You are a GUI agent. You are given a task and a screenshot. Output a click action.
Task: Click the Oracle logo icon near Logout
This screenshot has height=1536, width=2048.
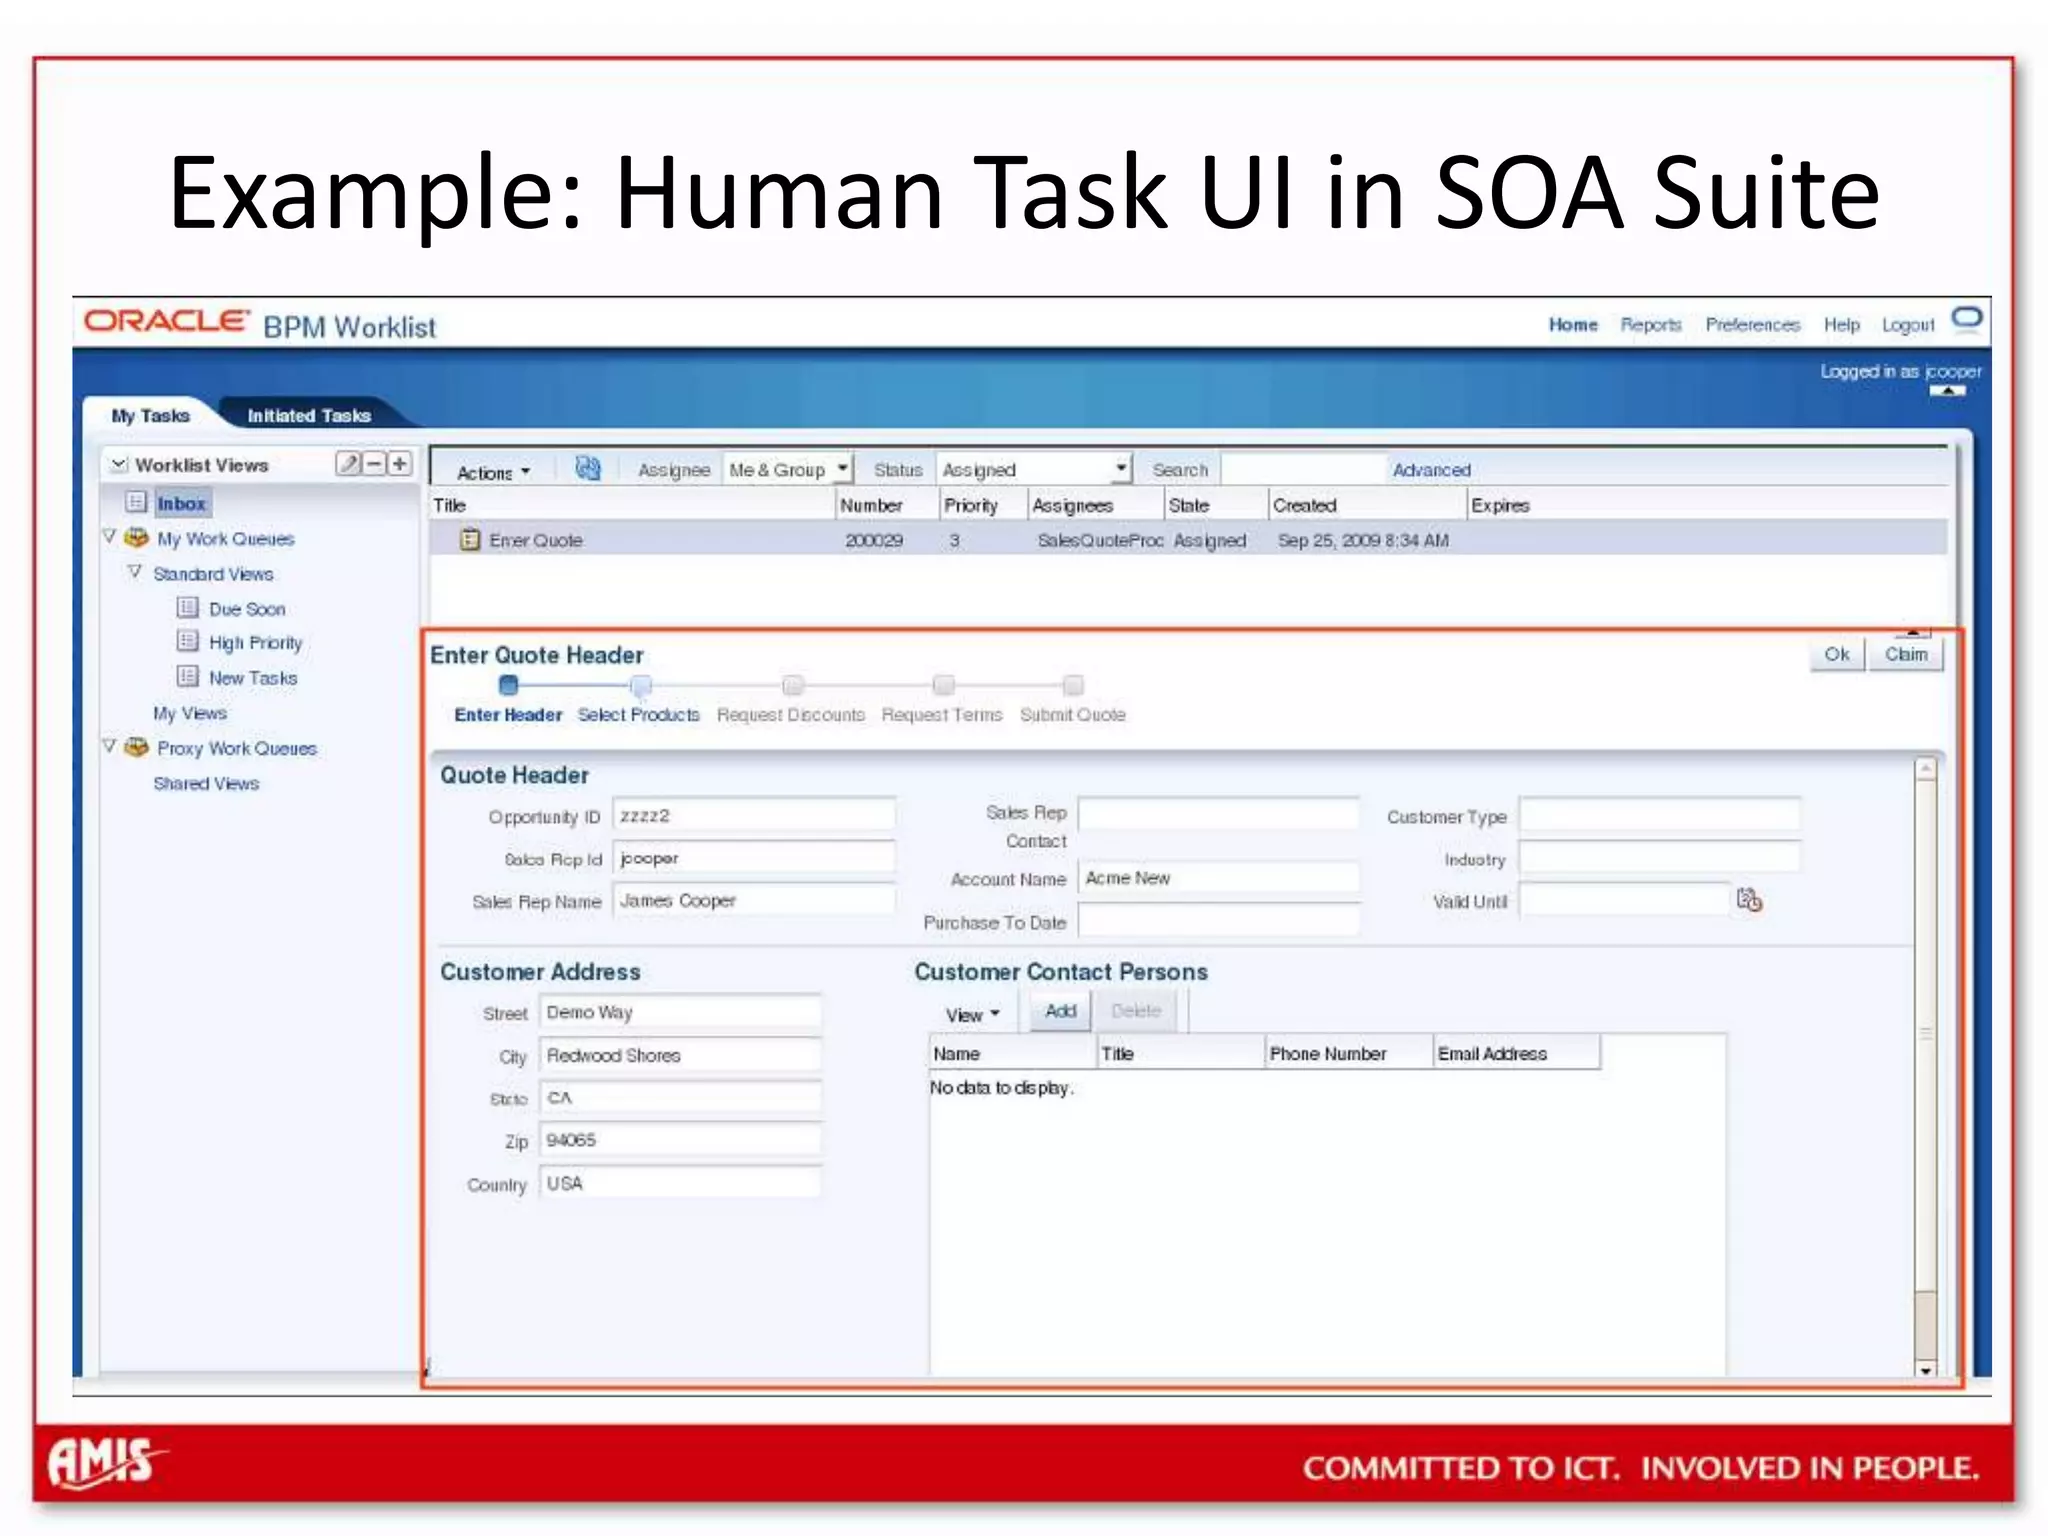[1966, 319]
